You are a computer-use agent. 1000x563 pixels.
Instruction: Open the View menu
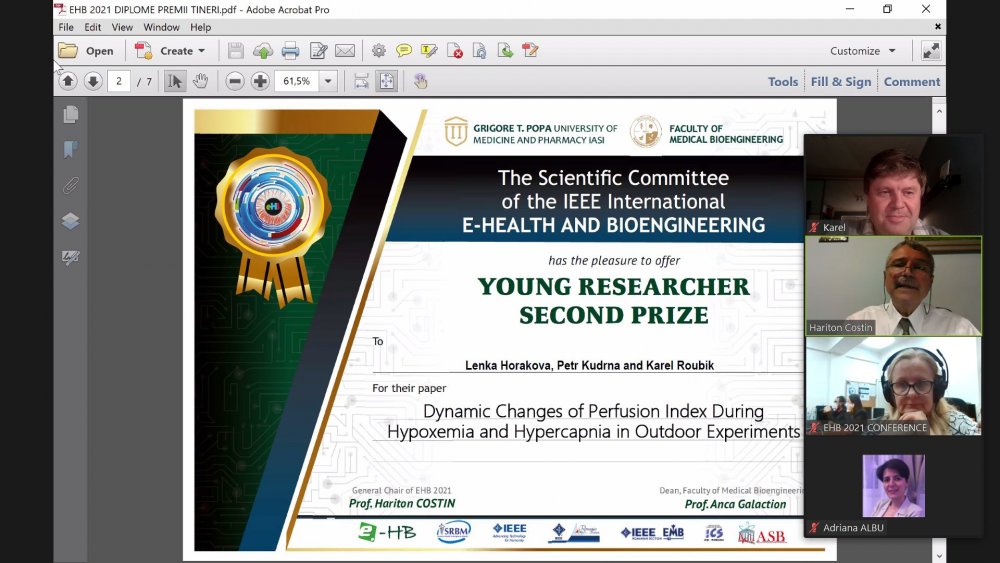122,27
